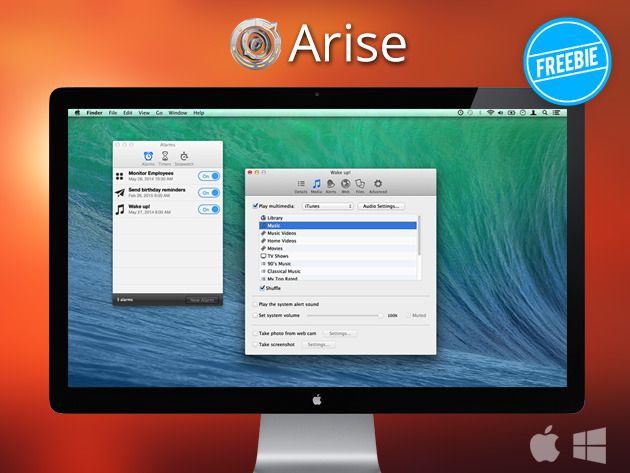Click the Audio Settings... button
This screenshot has height=473, width=630.
382,206
